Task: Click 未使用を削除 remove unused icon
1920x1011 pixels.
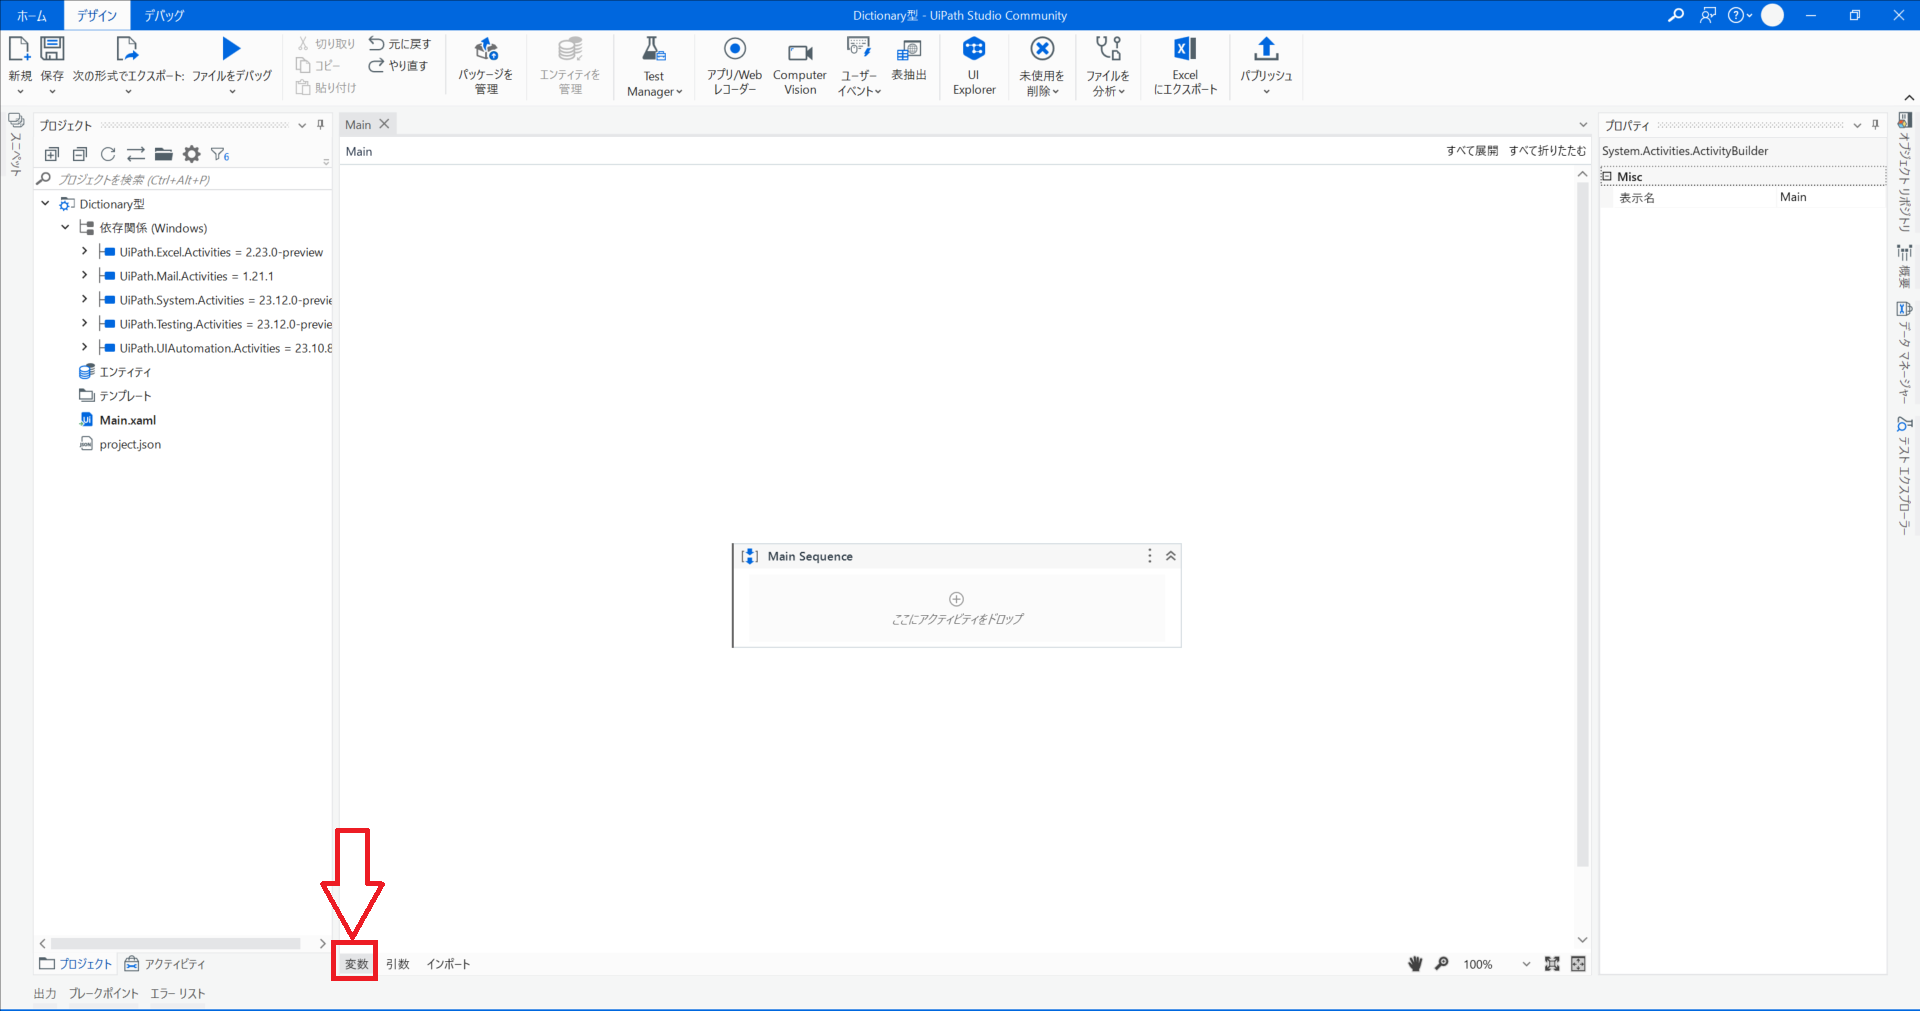Action: (1042, 49)
